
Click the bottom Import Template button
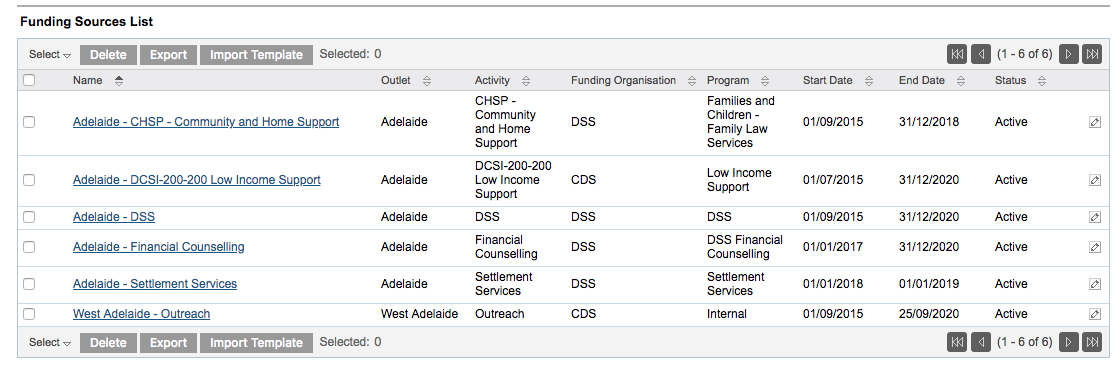[256, 343]
